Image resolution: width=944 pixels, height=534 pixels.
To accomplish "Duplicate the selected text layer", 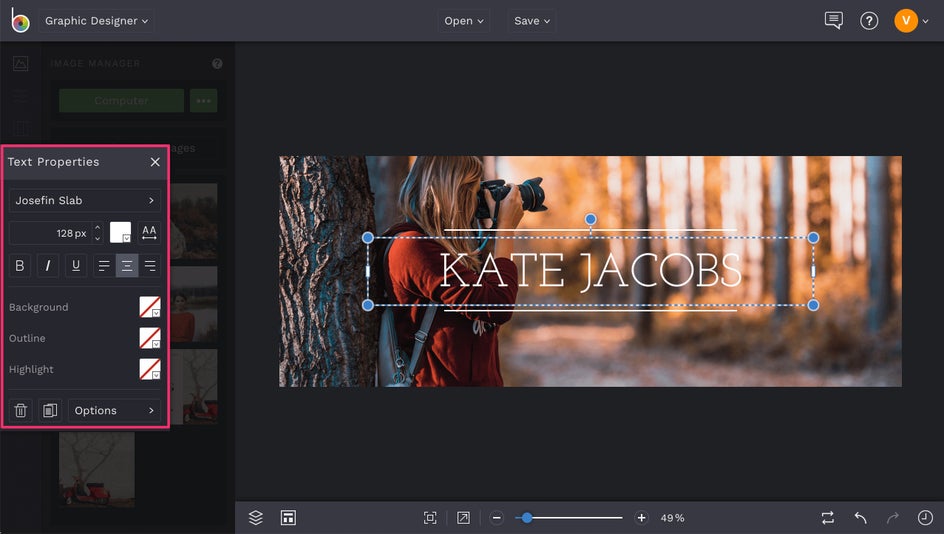I will [x=49, y=411].
